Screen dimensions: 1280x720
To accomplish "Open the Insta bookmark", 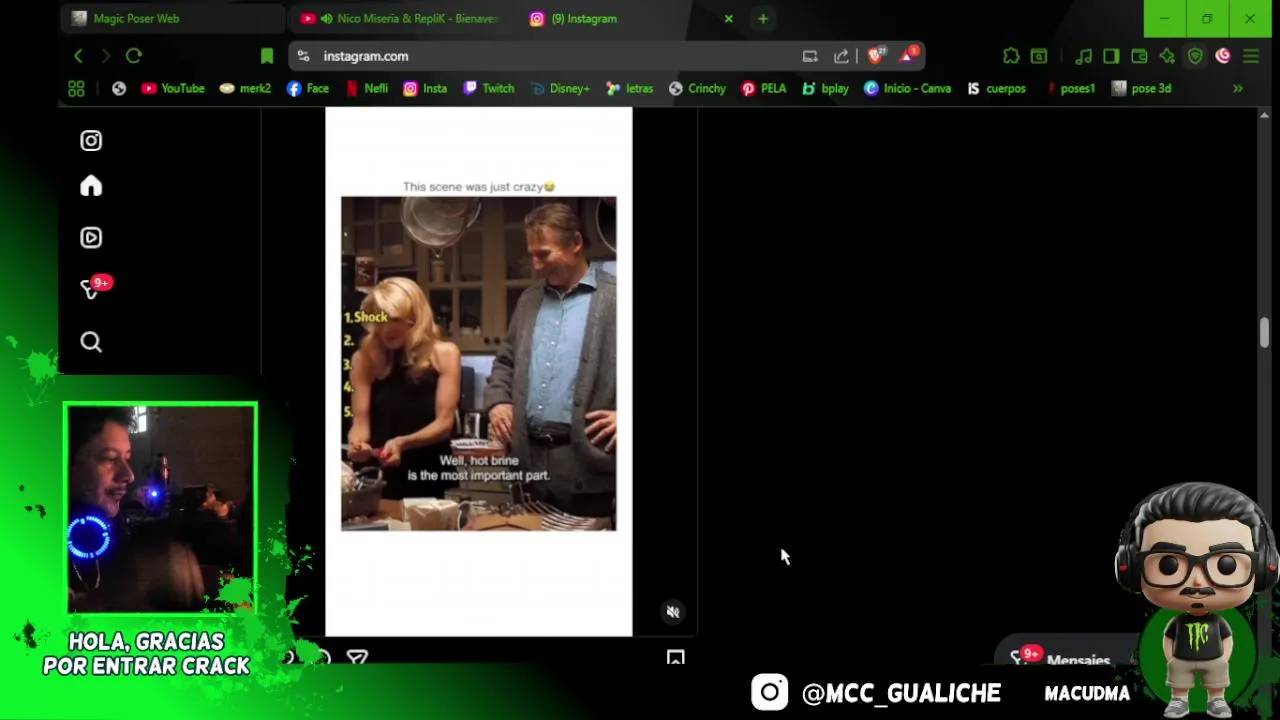I will coord(424,89).
